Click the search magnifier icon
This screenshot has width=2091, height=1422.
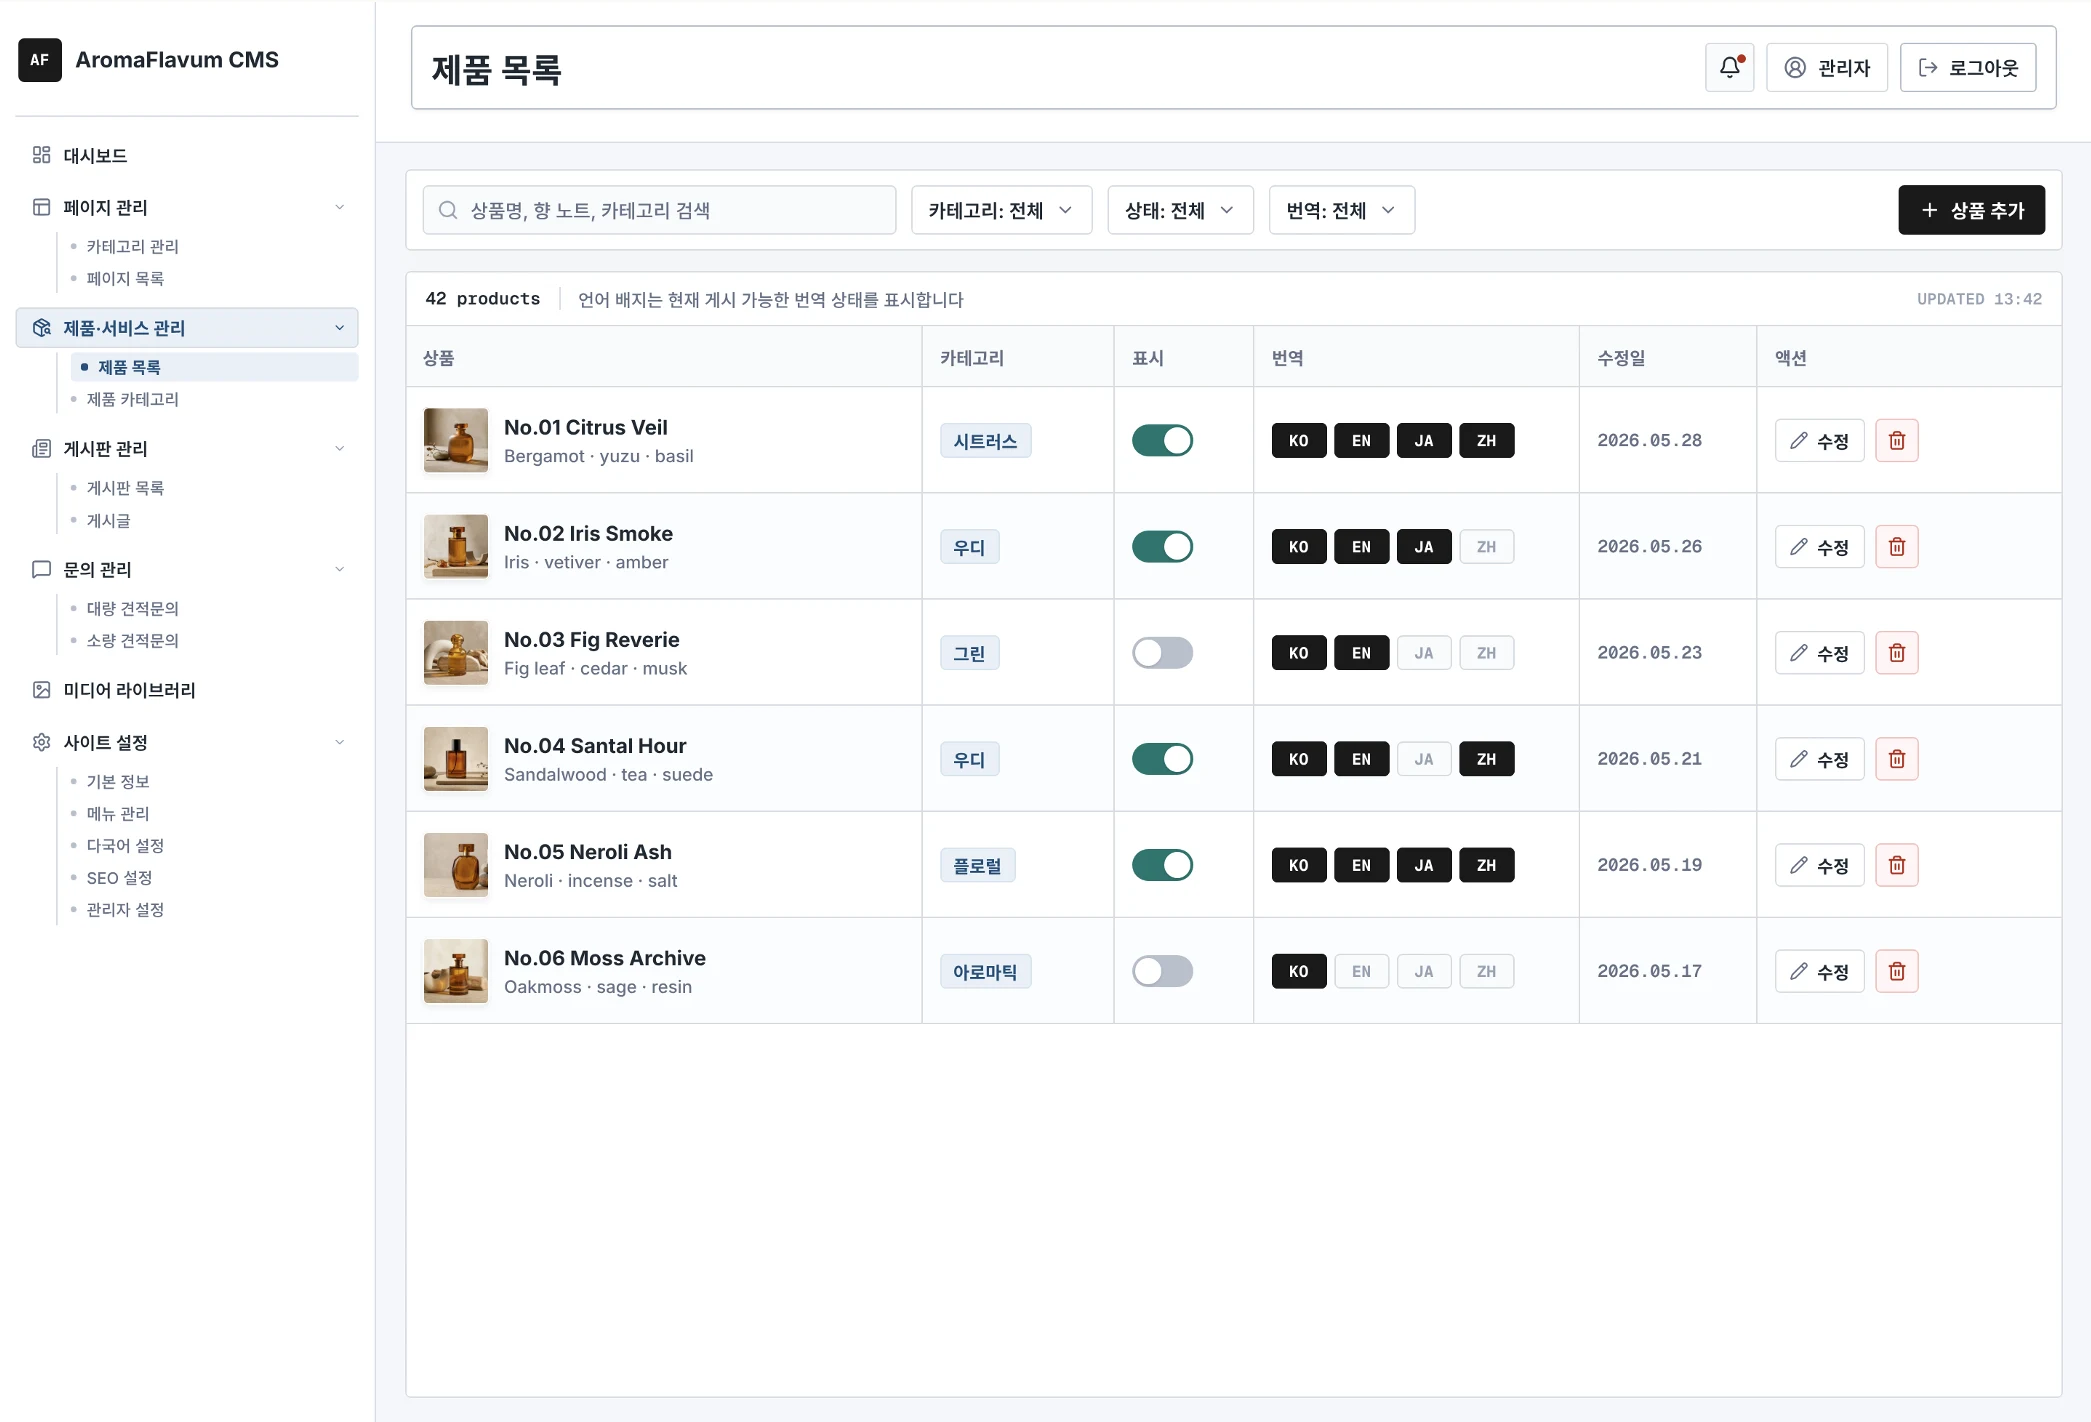coord(448,210)
